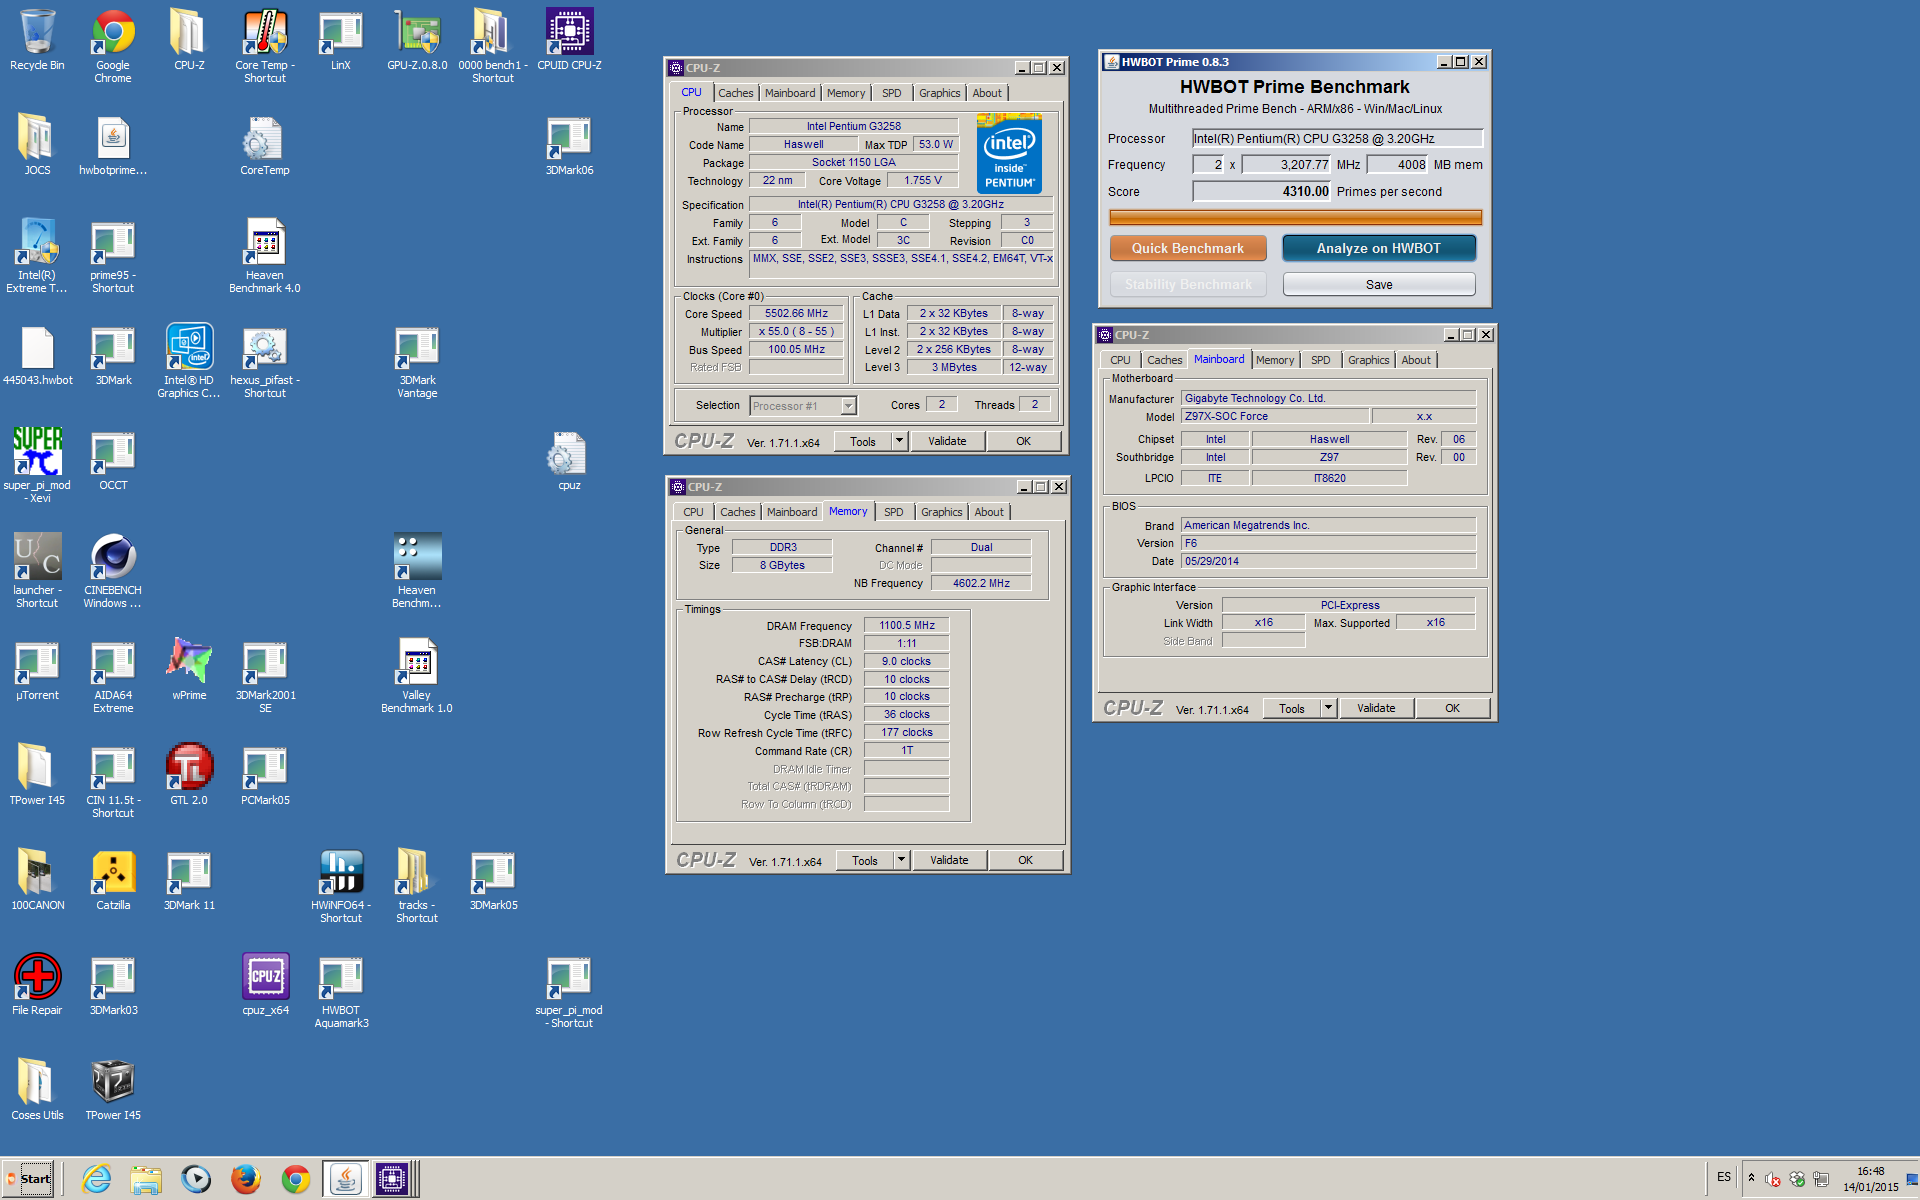Screen dimensions: 1920x1200
Task: Click Analyze on HWBOT button
Action: [x=1378, y=248]
